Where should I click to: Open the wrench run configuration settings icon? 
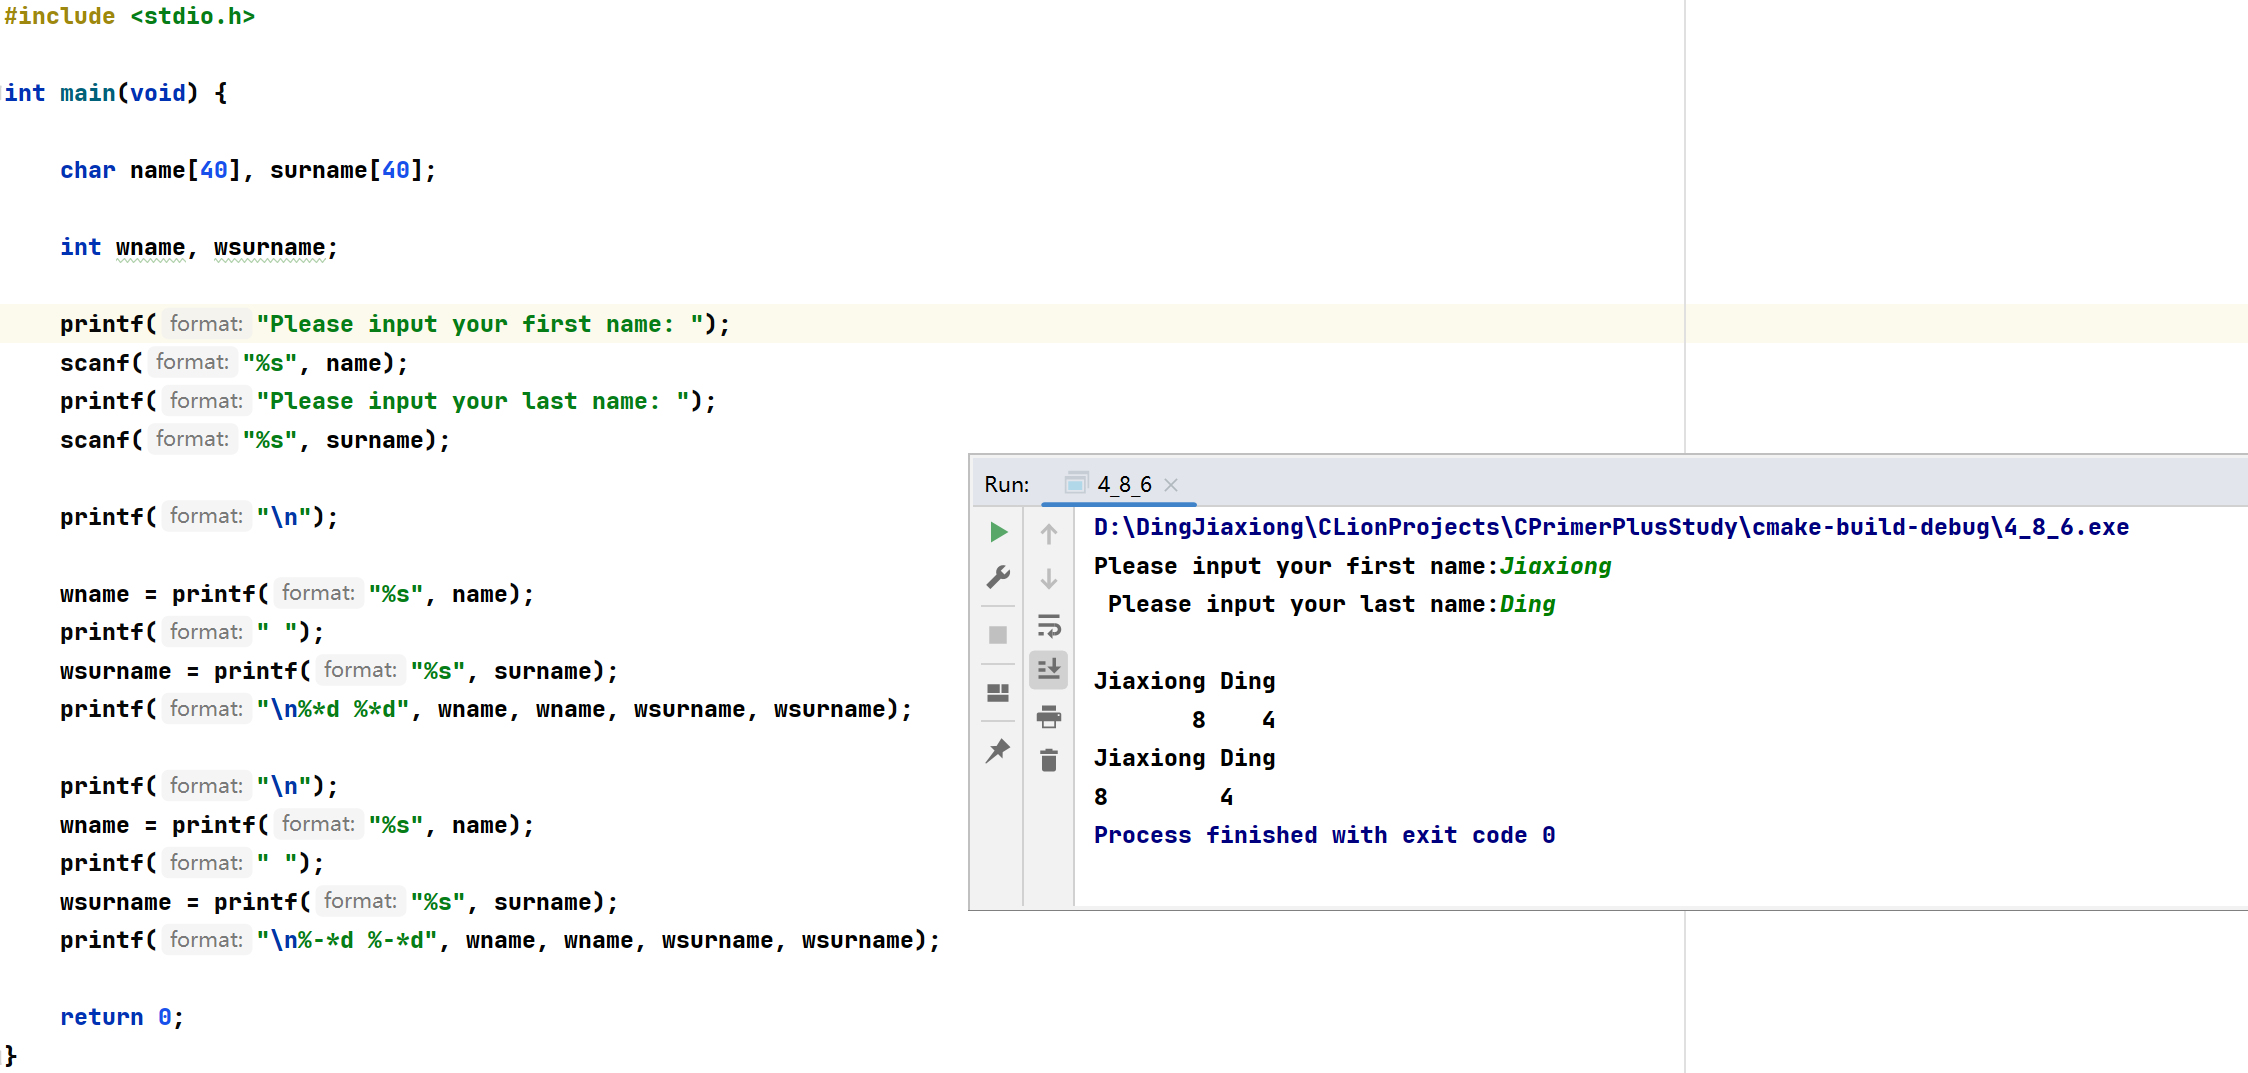(x=998, y=578)
